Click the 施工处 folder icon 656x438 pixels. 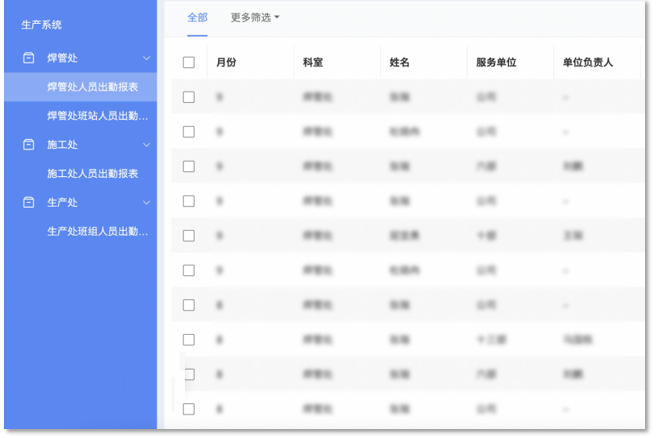pyautogui.click(x=28, y=145)
